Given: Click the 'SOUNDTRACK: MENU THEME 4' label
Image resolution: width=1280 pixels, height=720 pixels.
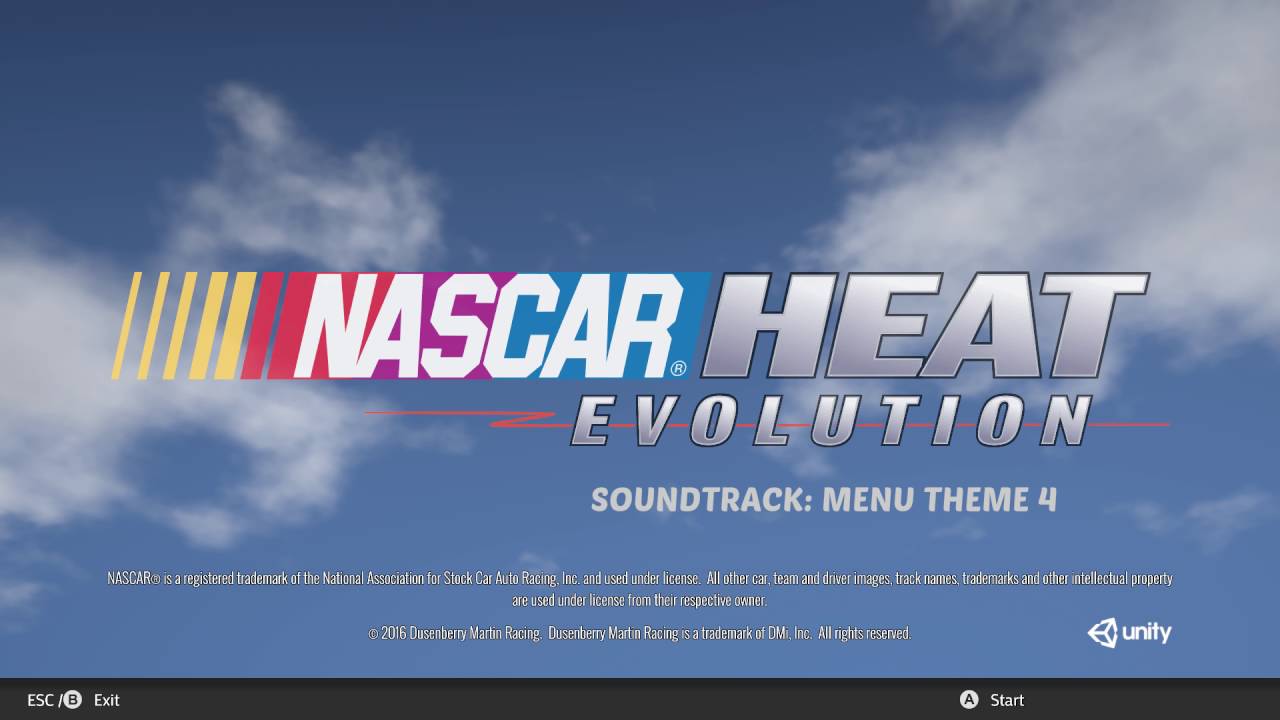Looking at the screenshot, I should tap(823, 499).
